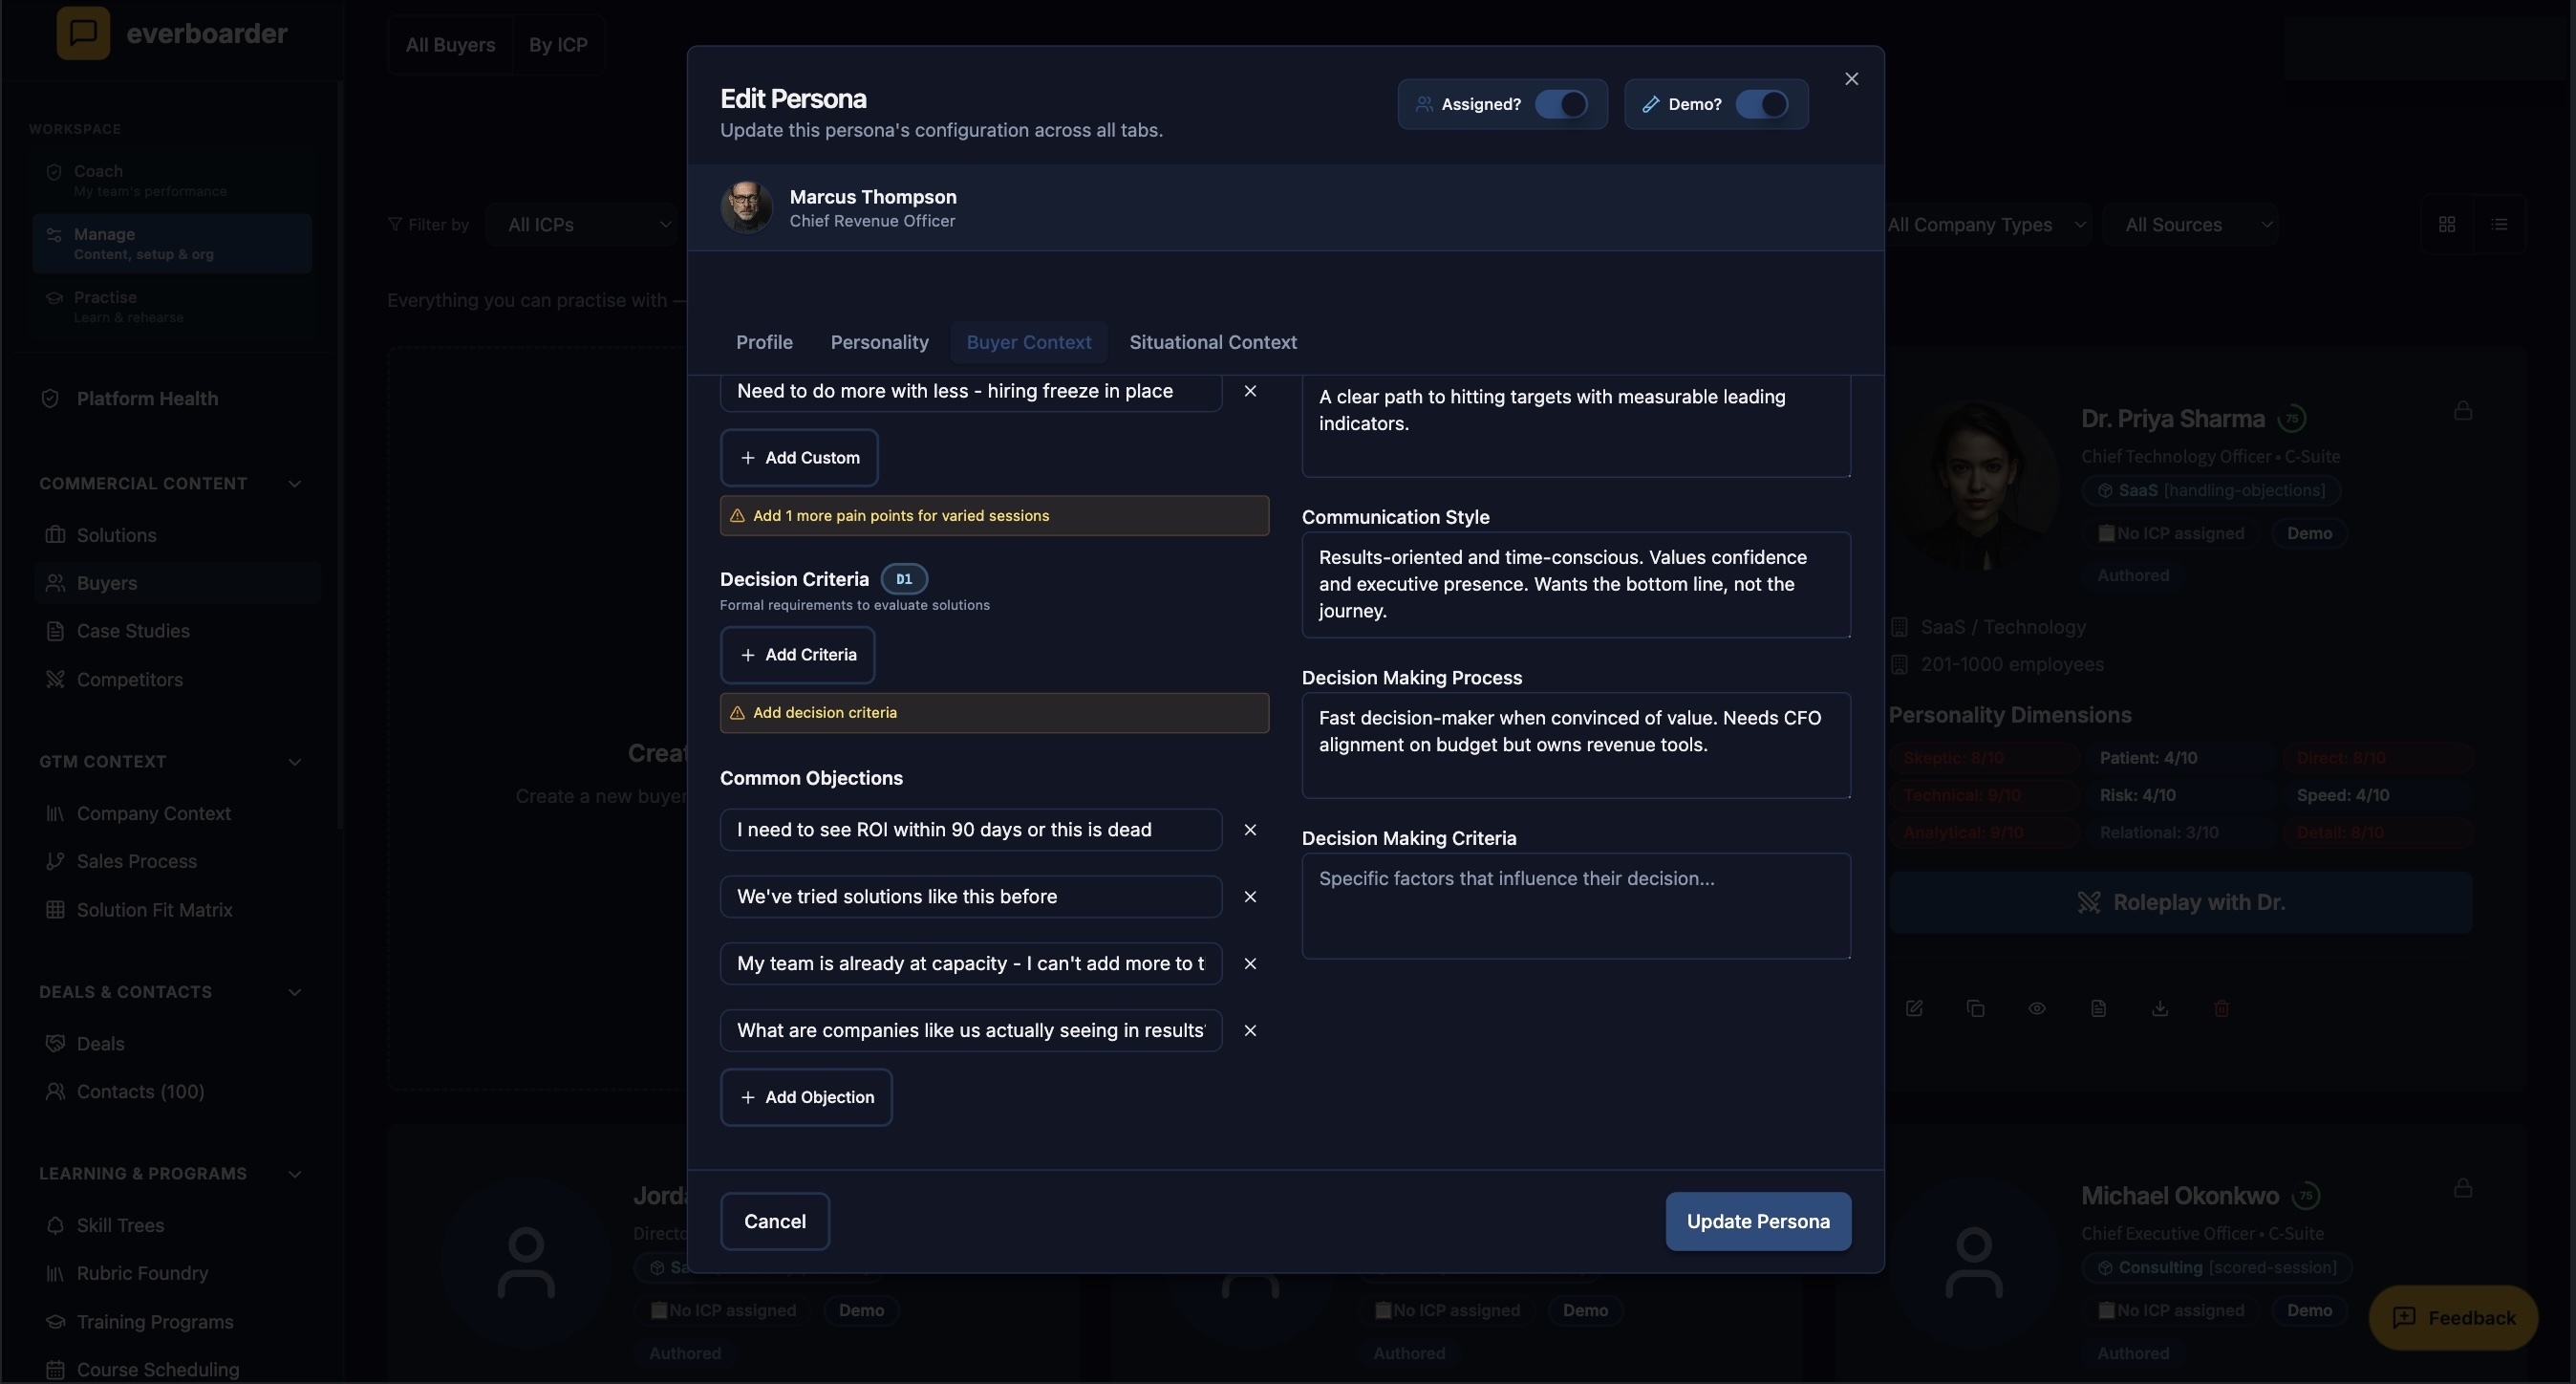The height and width of the screenshot is (1384, 2576).
Task: Click the Add Objection button
Action: pos(806,1097)
